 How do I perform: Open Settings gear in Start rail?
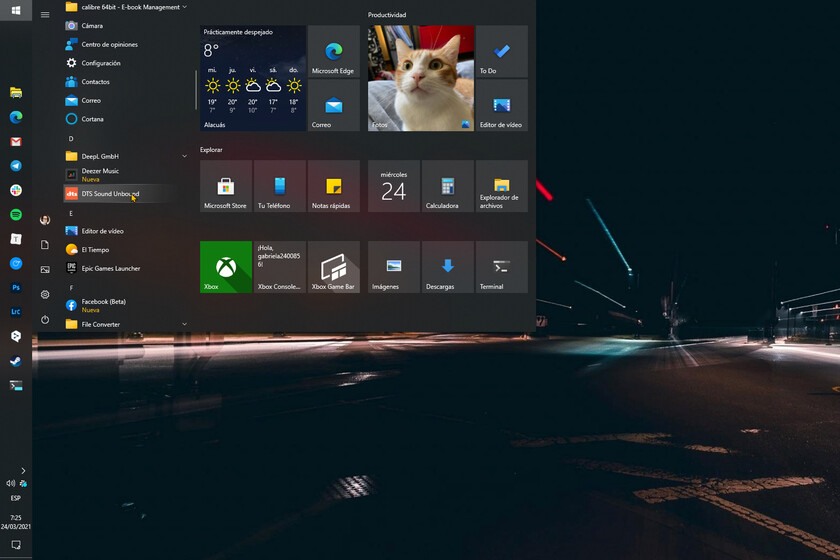(x=45, y=294)
